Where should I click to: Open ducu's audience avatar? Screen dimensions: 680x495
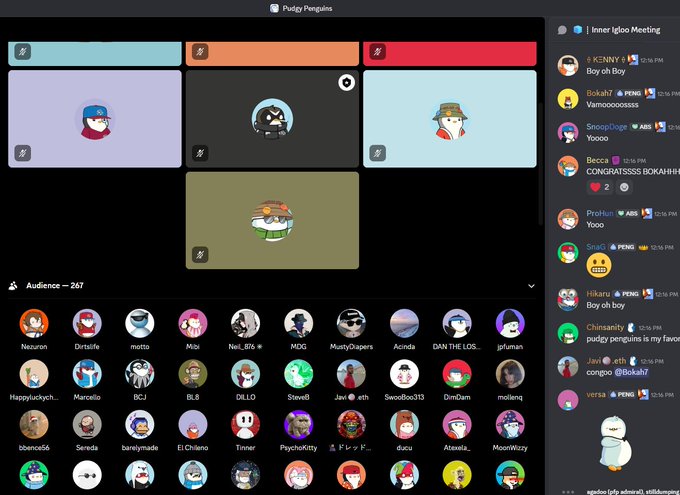pos(404,425)
